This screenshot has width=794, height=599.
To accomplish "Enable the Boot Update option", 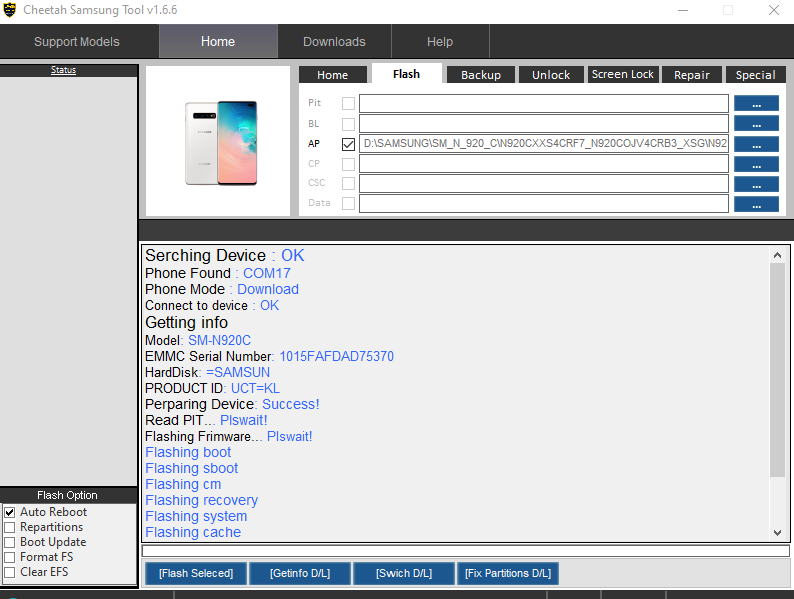I will (10, 542).
